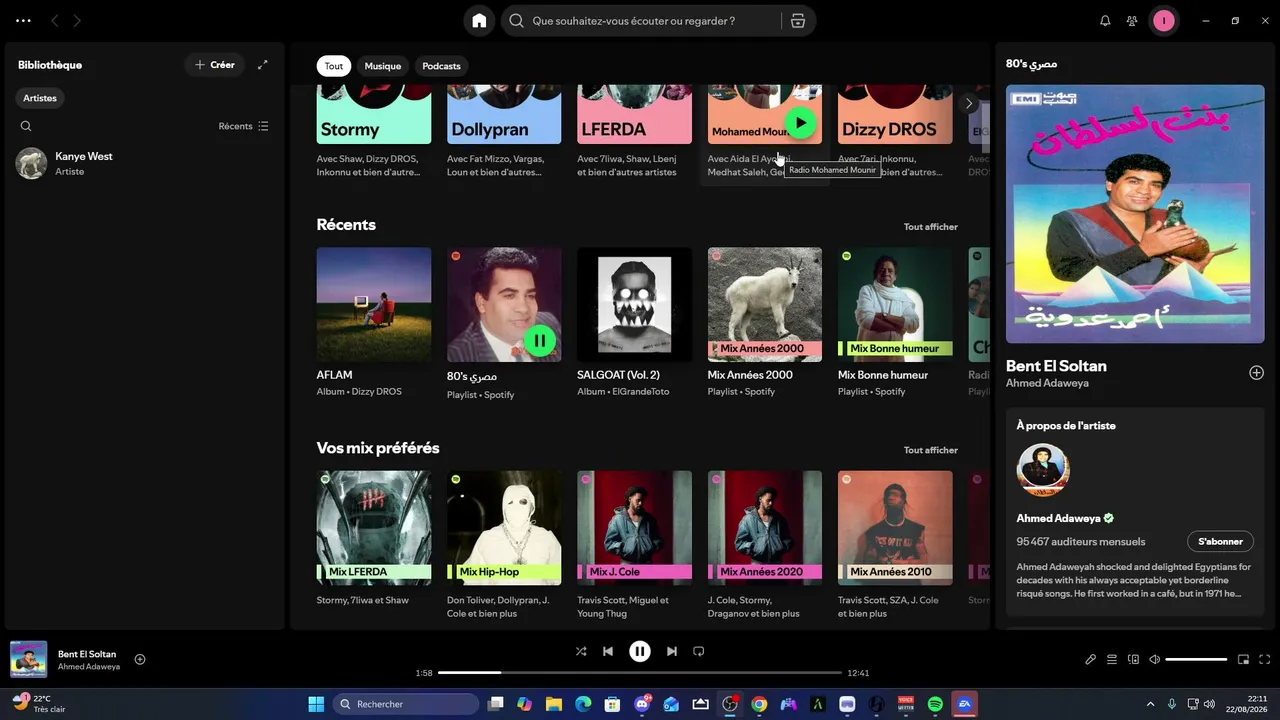Go to the Home screen
This screenshot has height=720, width=1280.
coord(479,21)
